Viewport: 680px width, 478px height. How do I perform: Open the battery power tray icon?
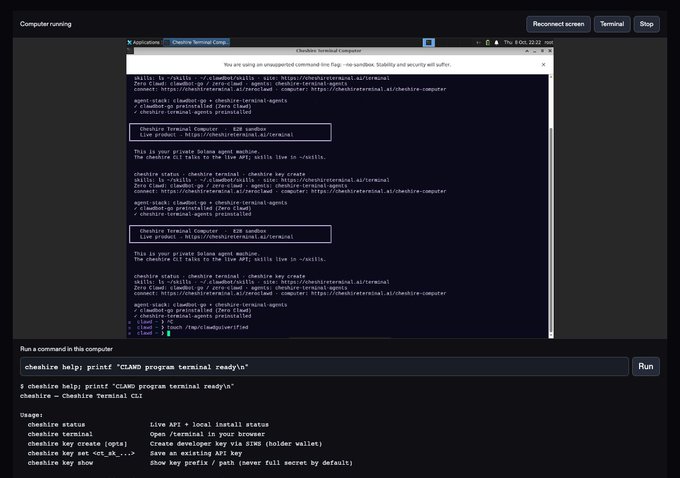pyautogui.click(x=487, y=43)
